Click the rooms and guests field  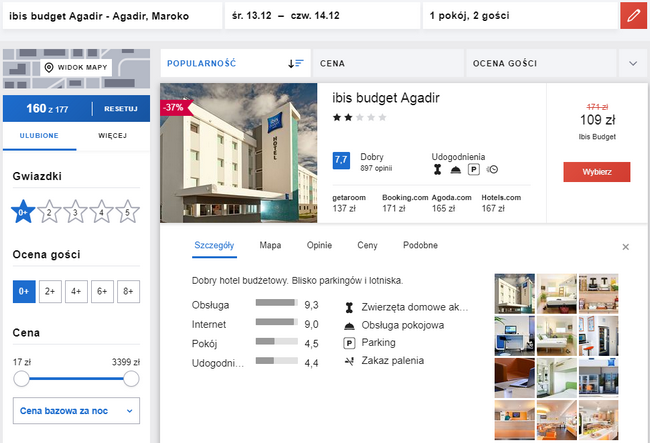pos(520,16)
